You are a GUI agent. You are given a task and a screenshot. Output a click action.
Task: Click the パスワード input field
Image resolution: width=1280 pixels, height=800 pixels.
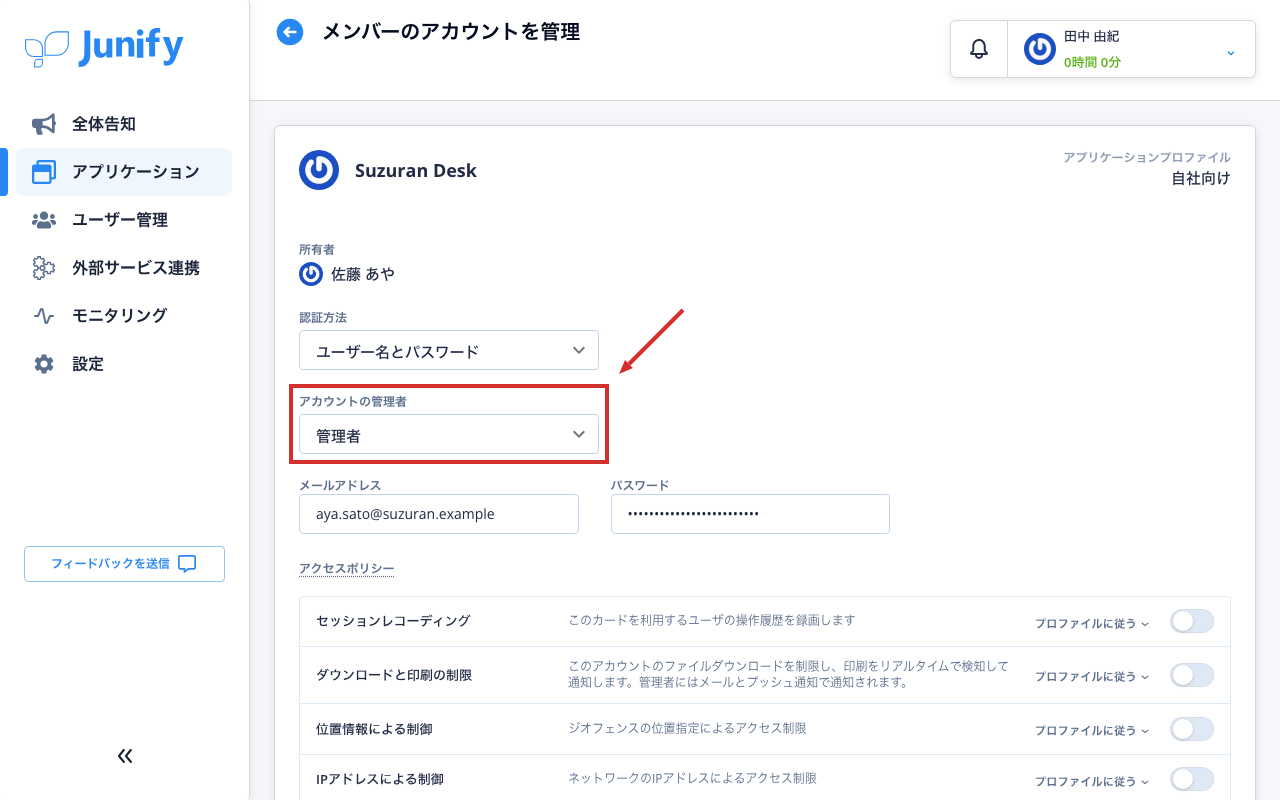pyautogui.click(x=750, y=514)
